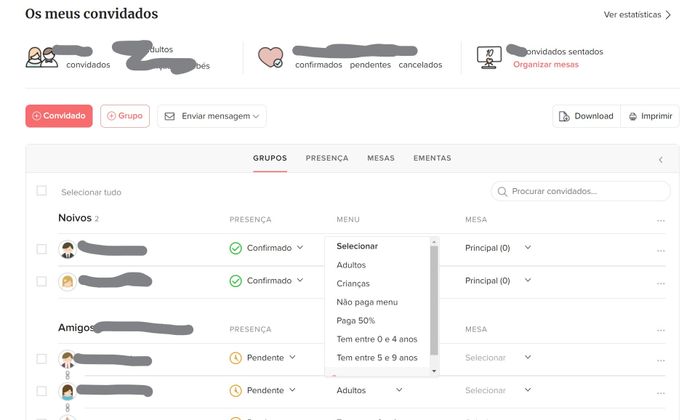Click link chain icon under first Amigos guest
This screenshot has height=420, width=700.
[x=67, y=375]
